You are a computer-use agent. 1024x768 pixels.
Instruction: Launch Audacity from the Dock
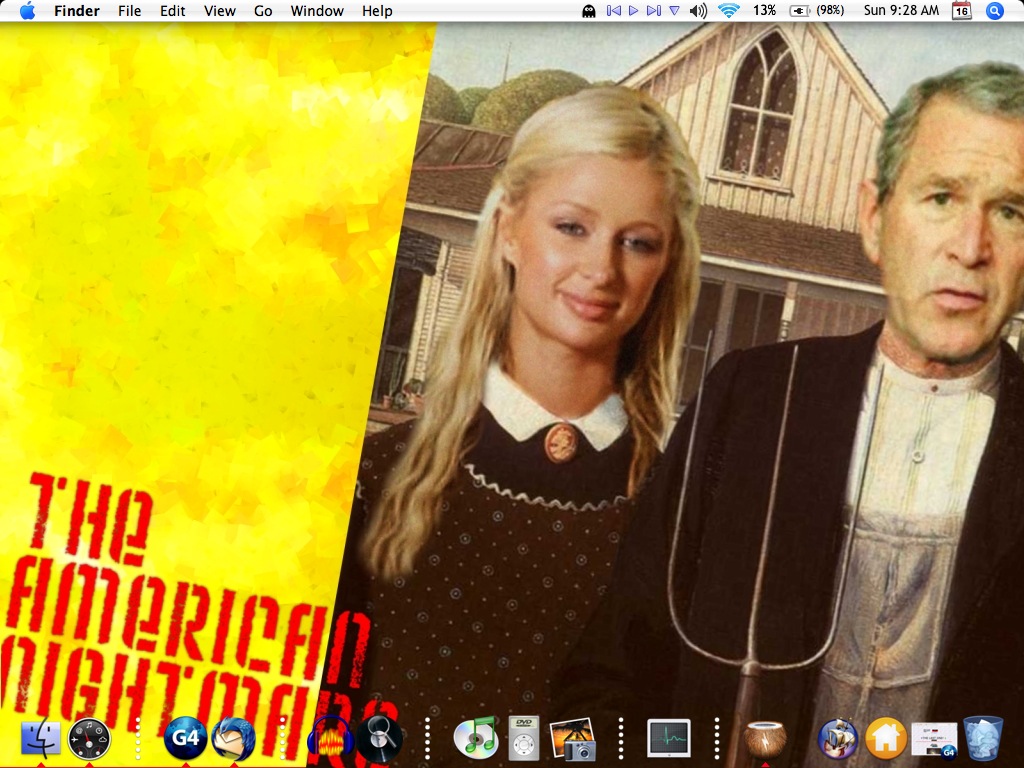[331, 739]
